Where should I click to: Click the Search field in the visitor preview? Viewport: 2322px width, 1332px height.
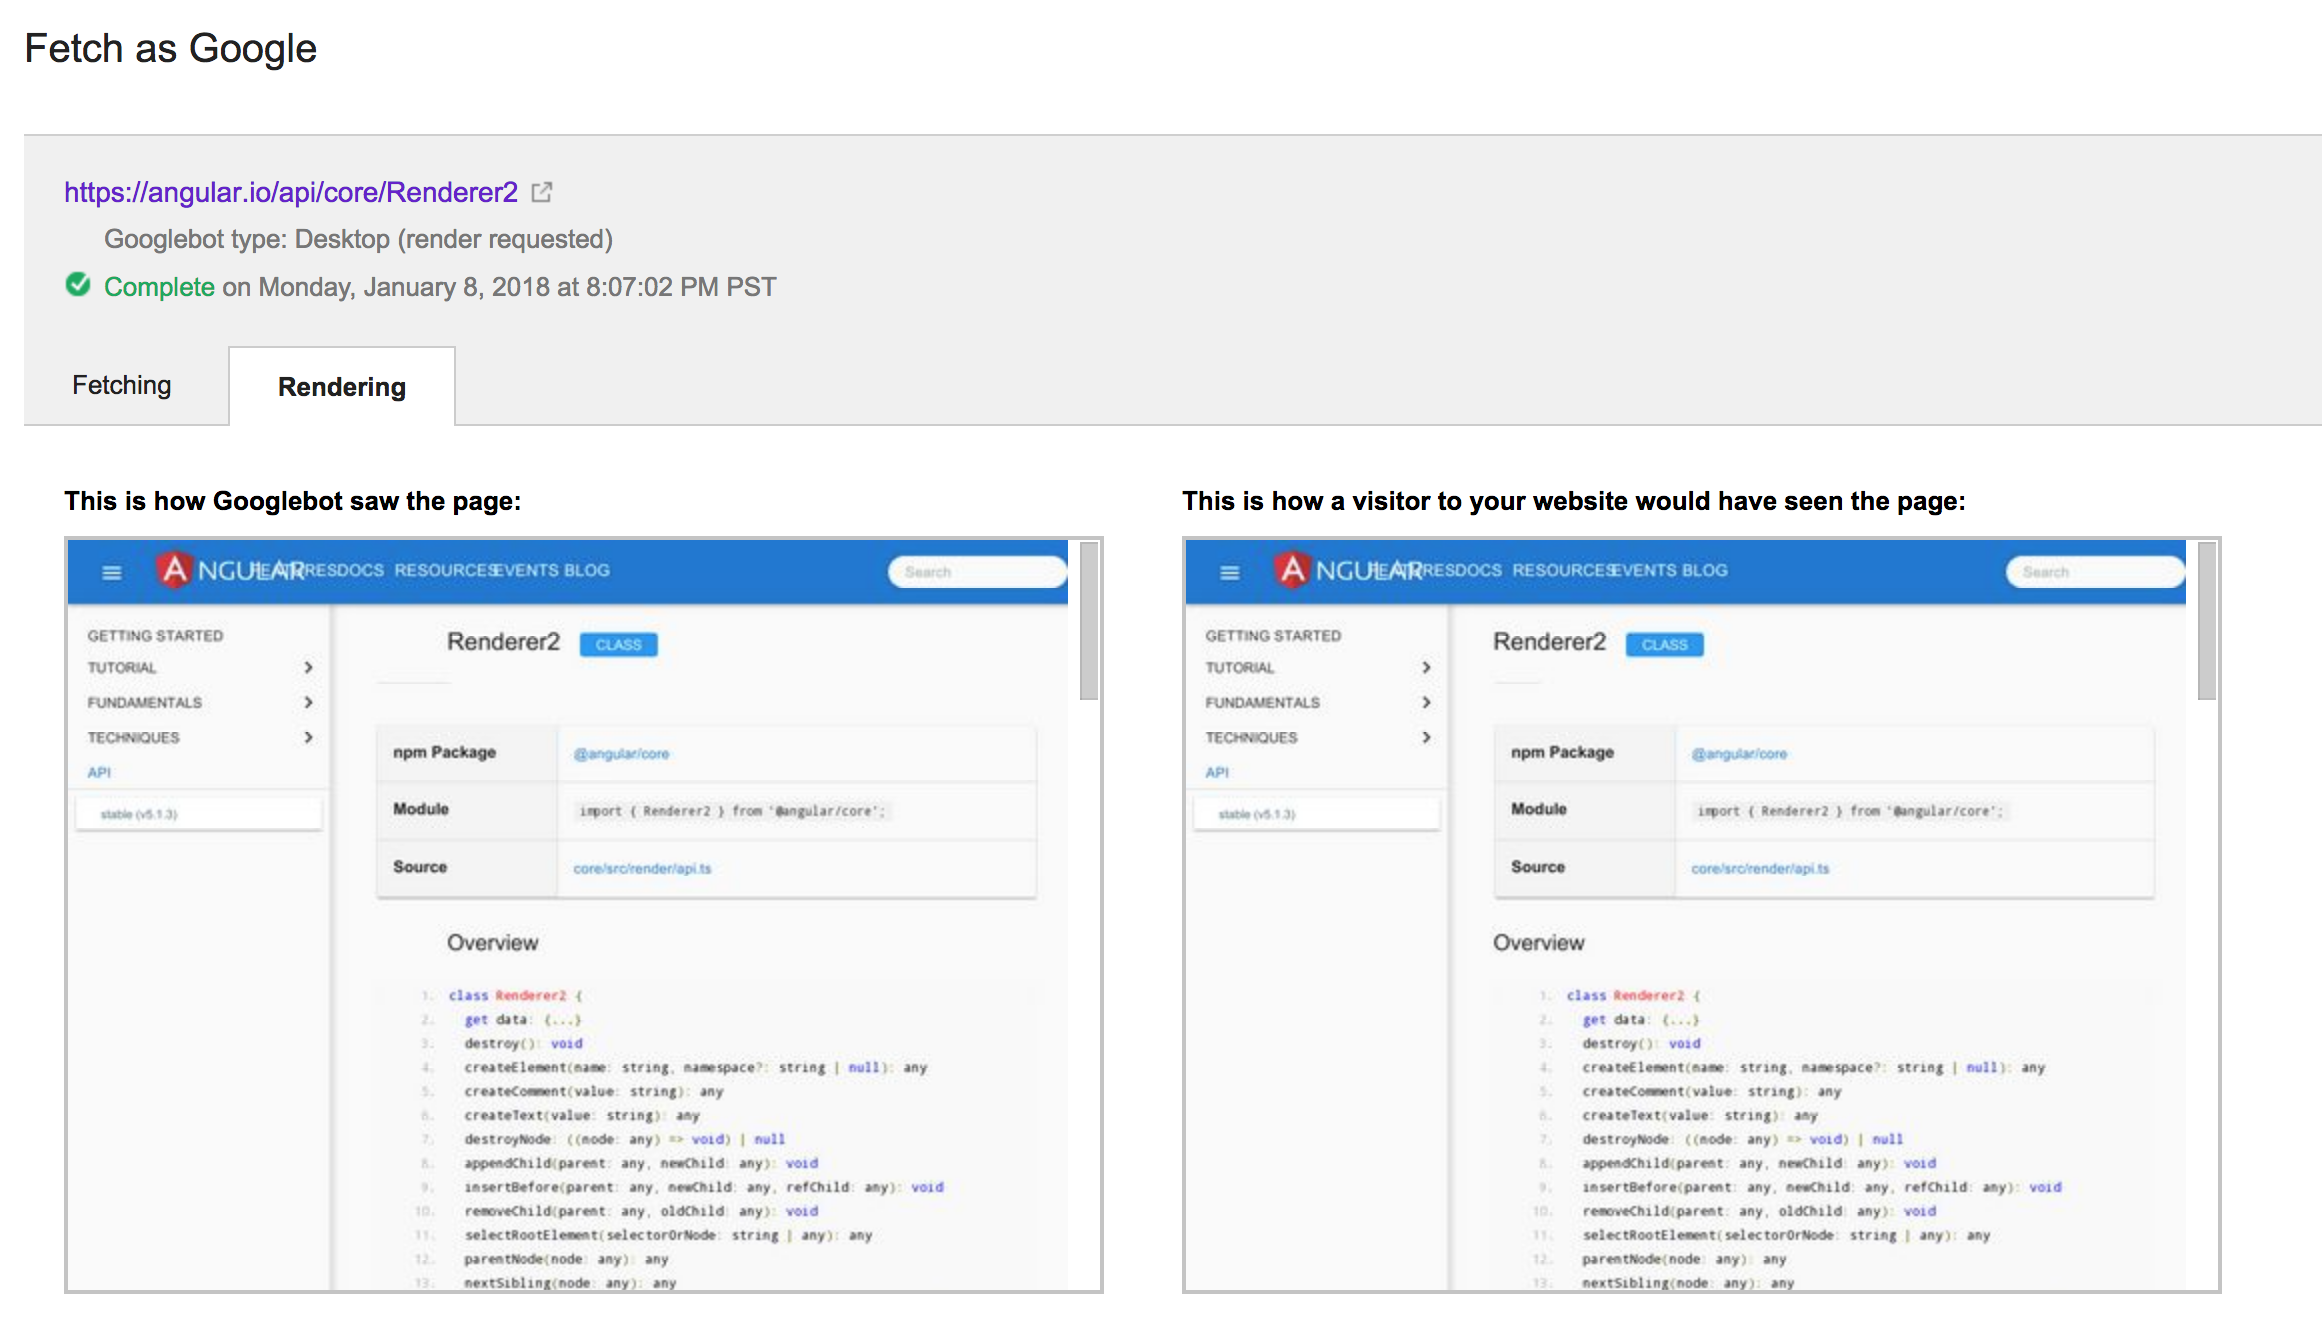2094,570
